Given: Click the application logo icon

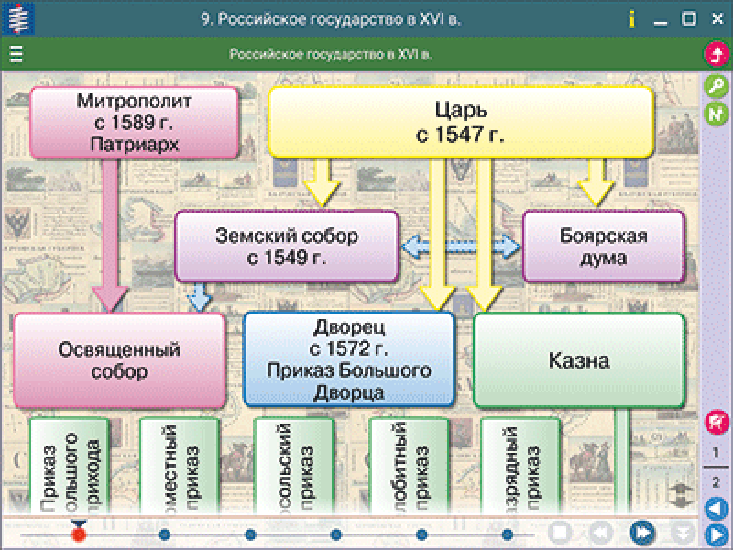Looking at the screenshot, I should pos(18,19).
